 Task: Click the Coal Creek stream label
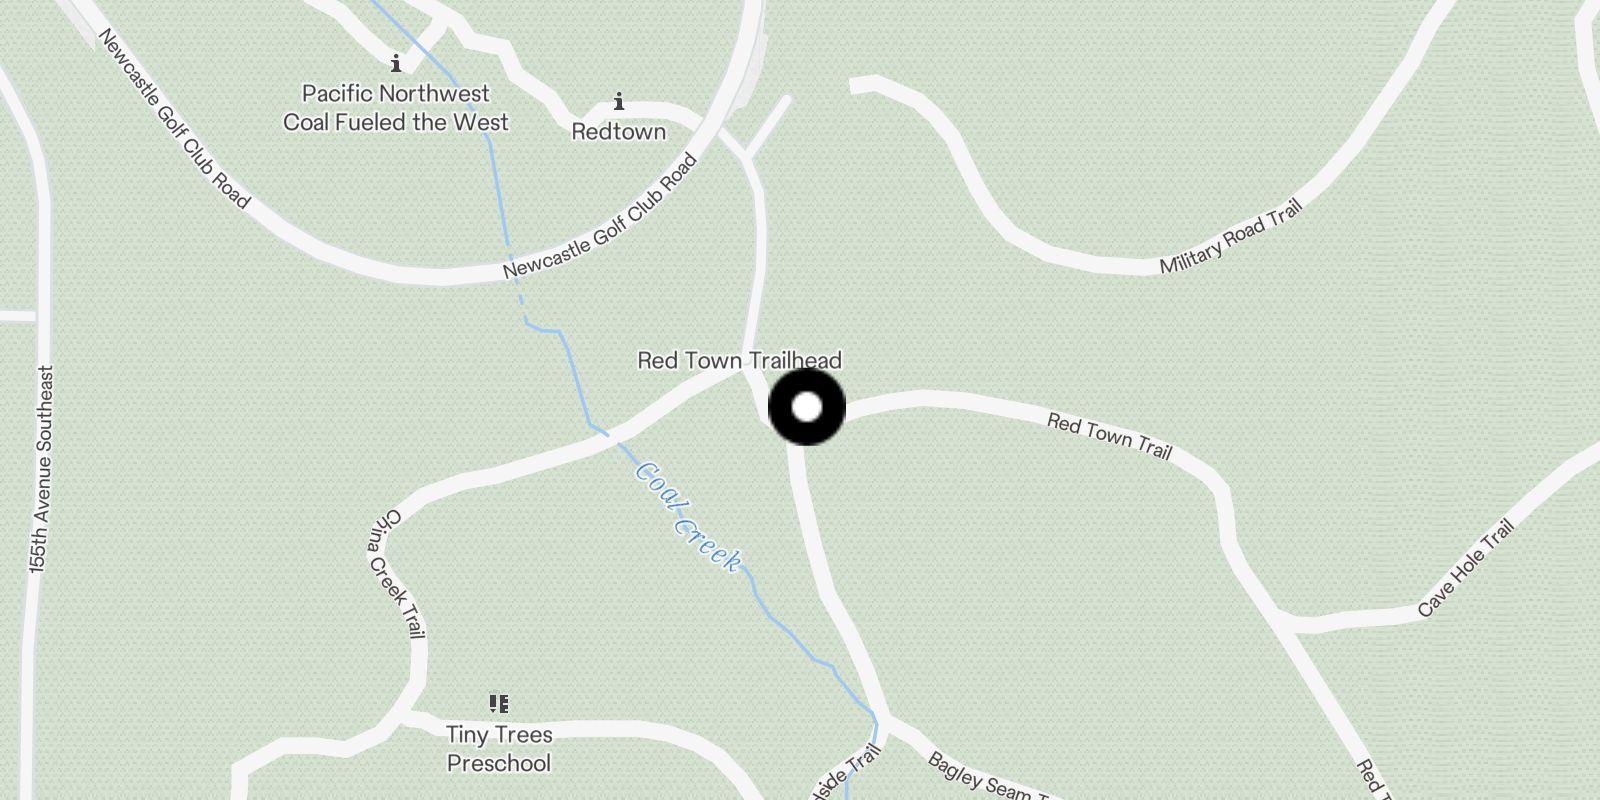[x=689, y=517]
